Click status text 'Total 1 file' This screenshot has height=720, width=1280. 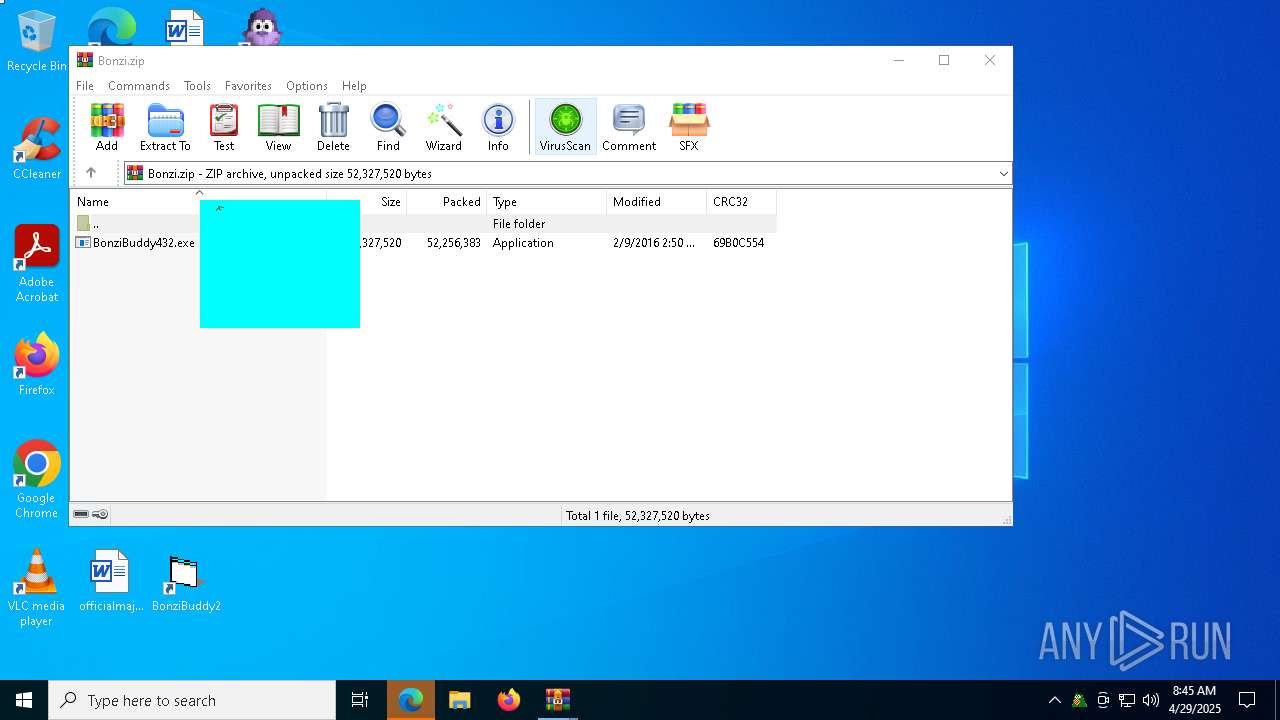tap(637, 516)
